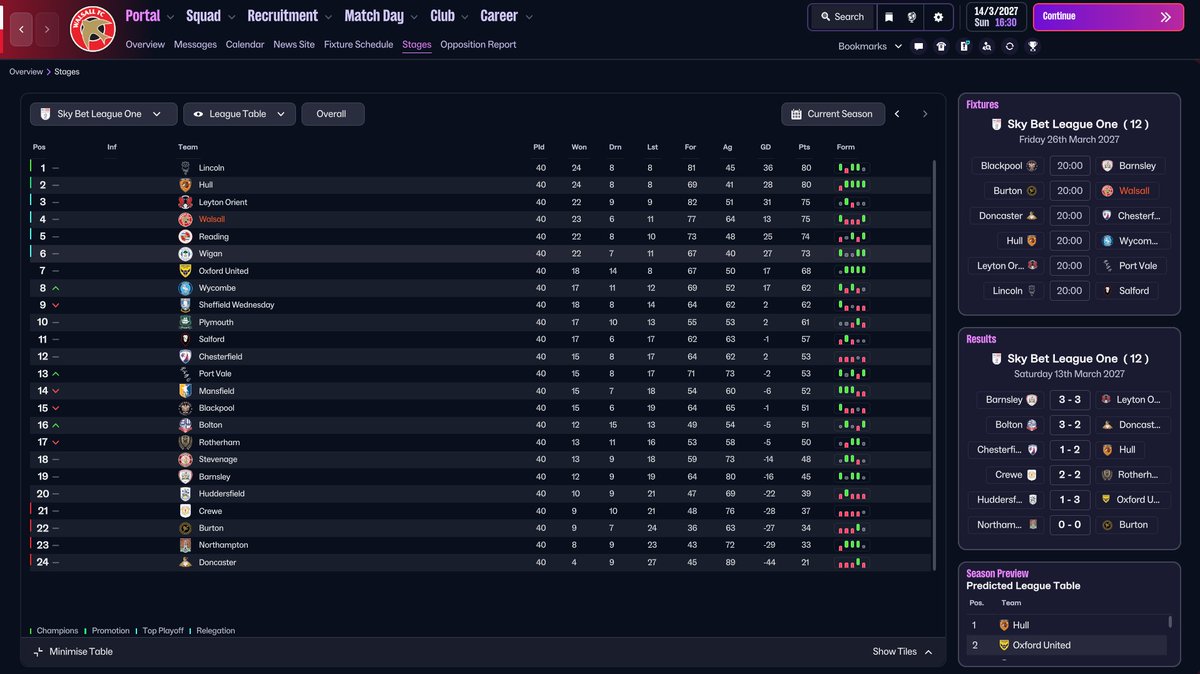Open the messages speech bubble bookmark
1200x674 pixels.
coord(919,46)
